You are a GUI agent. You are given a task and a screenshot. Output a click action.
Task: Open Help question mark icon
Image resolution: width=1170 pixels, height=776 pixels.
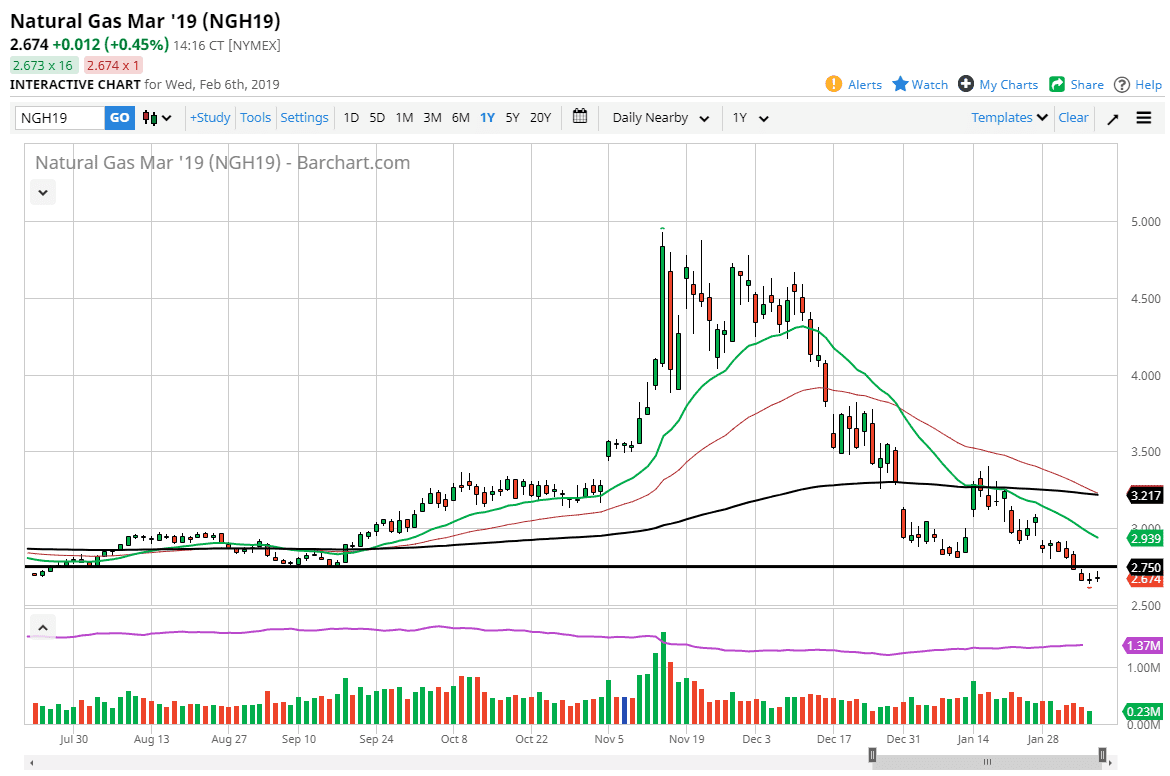click(1122, 84)
